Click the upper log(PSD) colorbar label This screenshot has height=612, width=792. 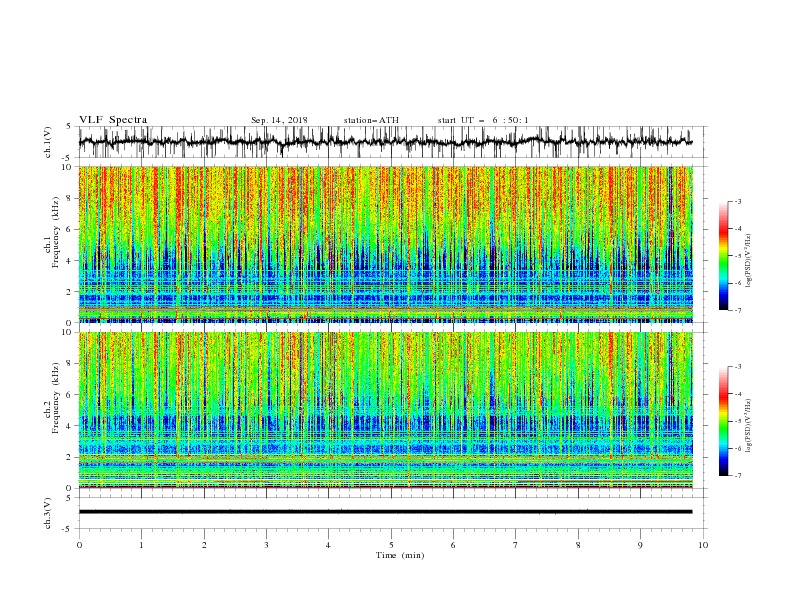tap(749, 261)
